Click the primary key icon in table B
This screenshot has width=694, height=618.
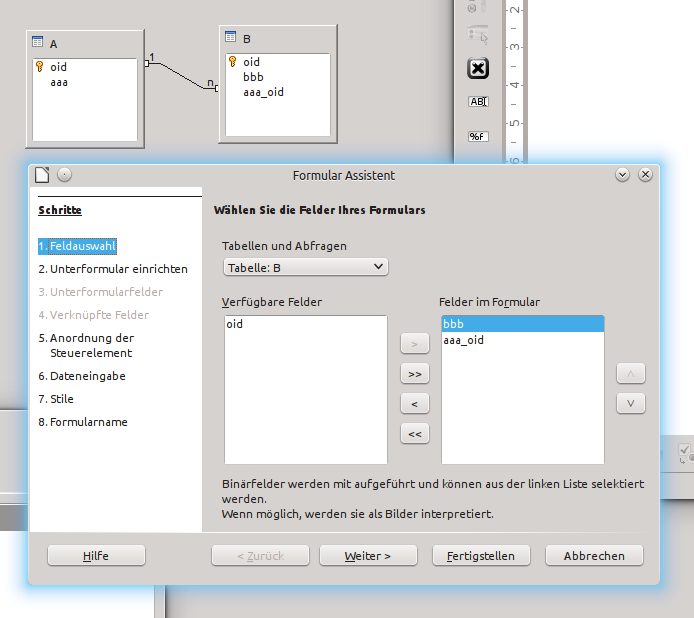[232, 61]
